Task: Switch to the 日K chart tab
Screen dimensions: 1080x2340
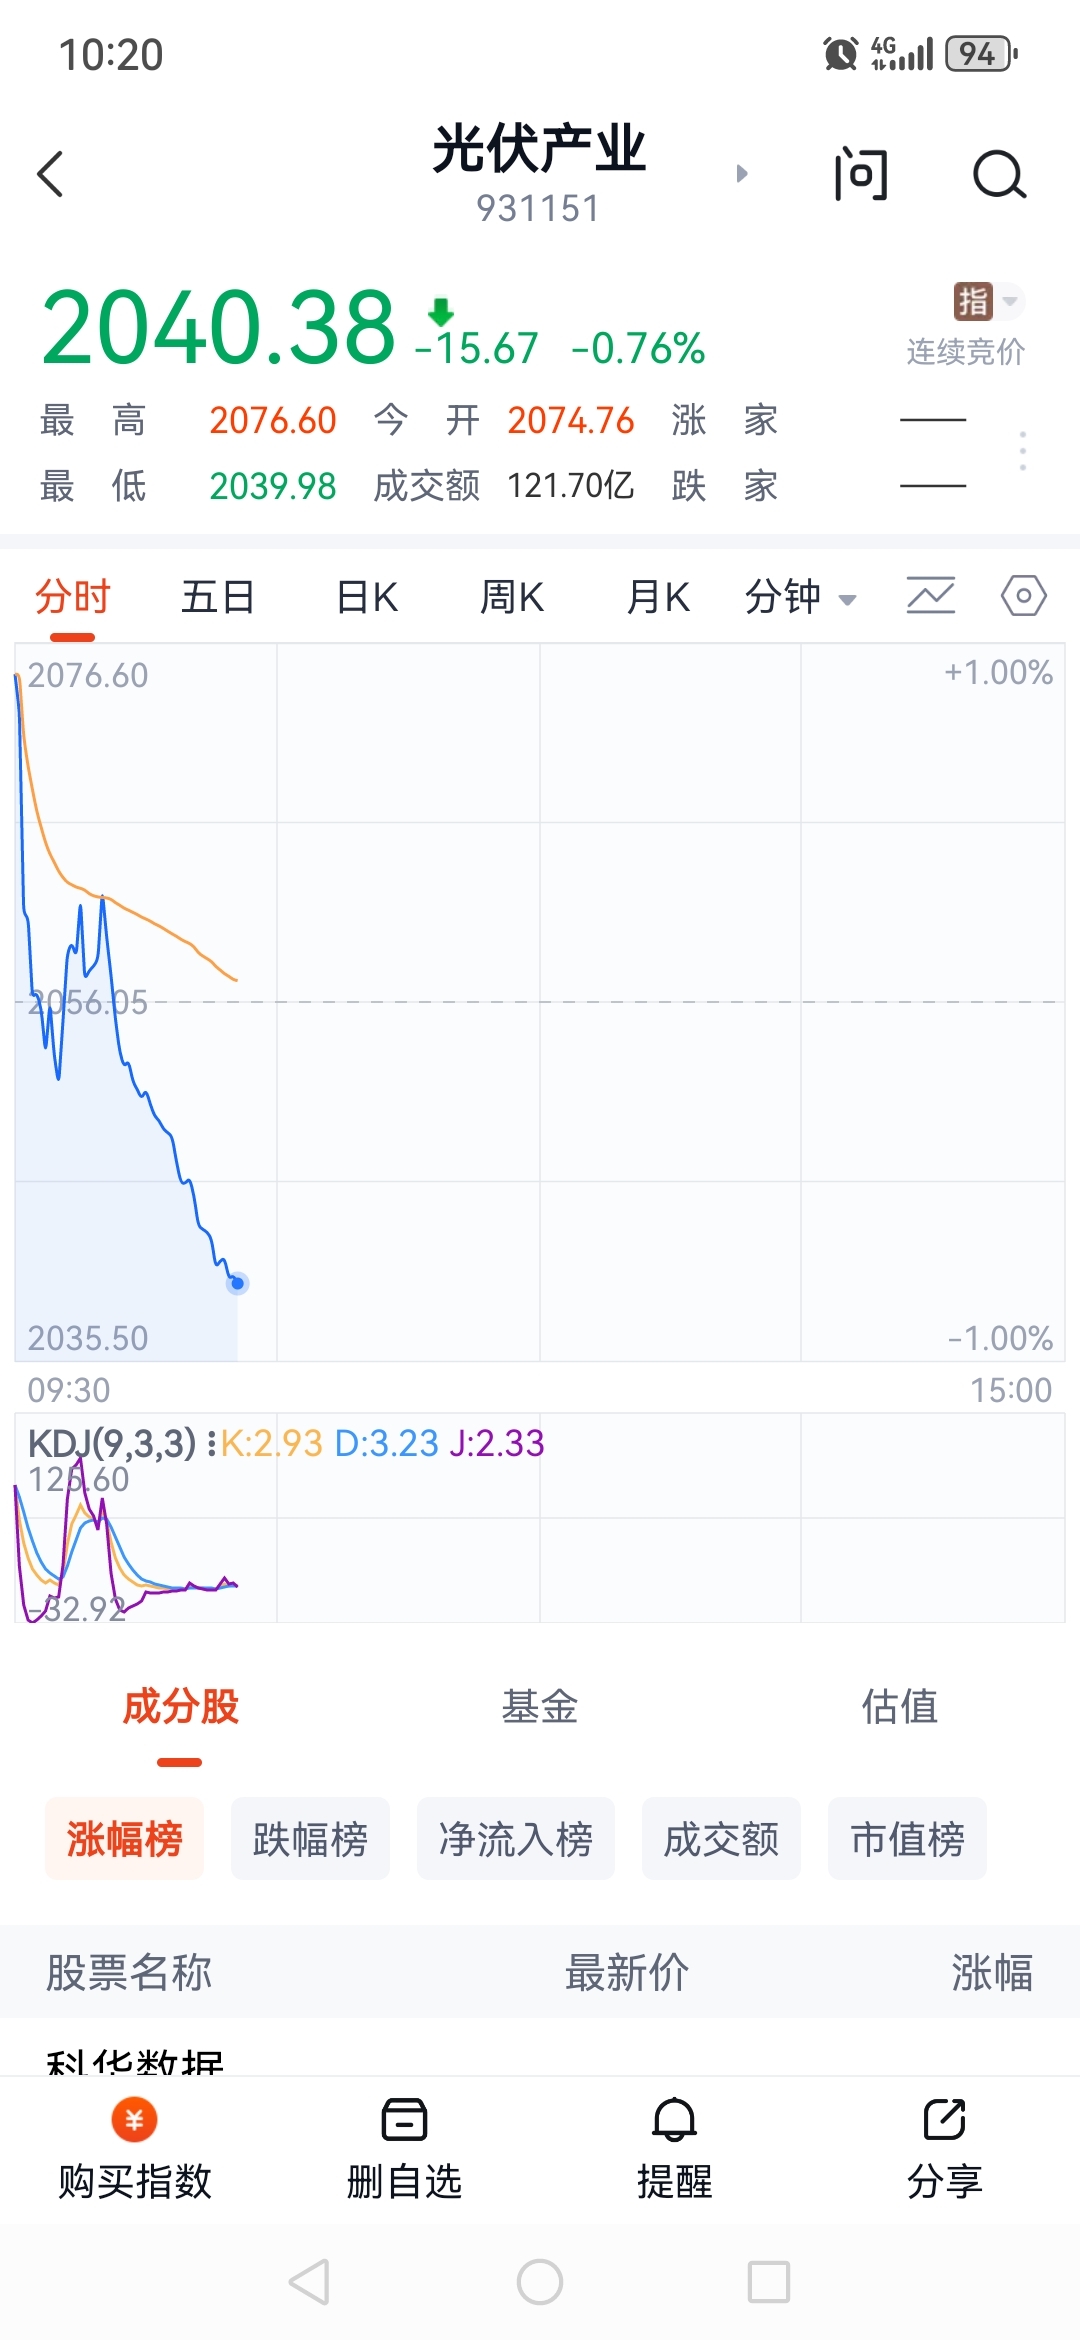Action: point(367,597)
